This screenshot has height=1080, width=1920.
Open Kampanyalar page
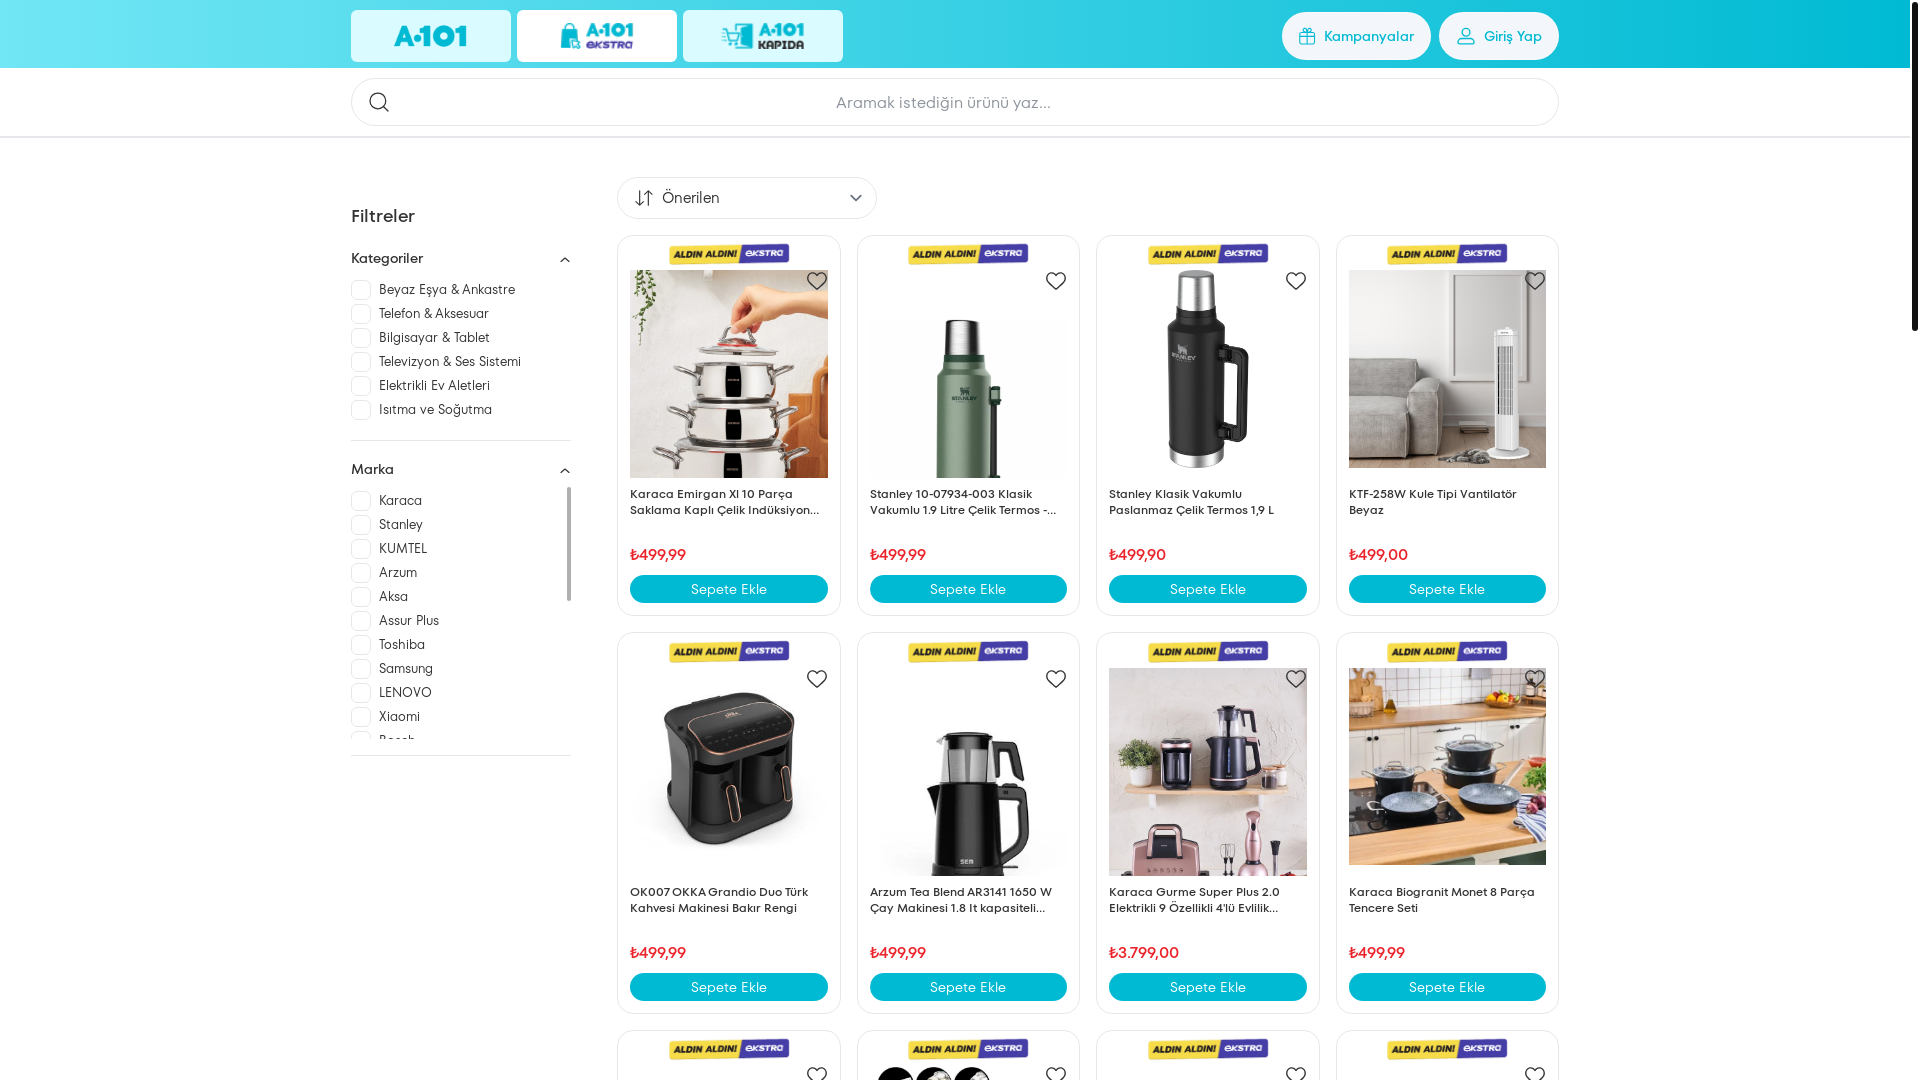coord(1356,36)
